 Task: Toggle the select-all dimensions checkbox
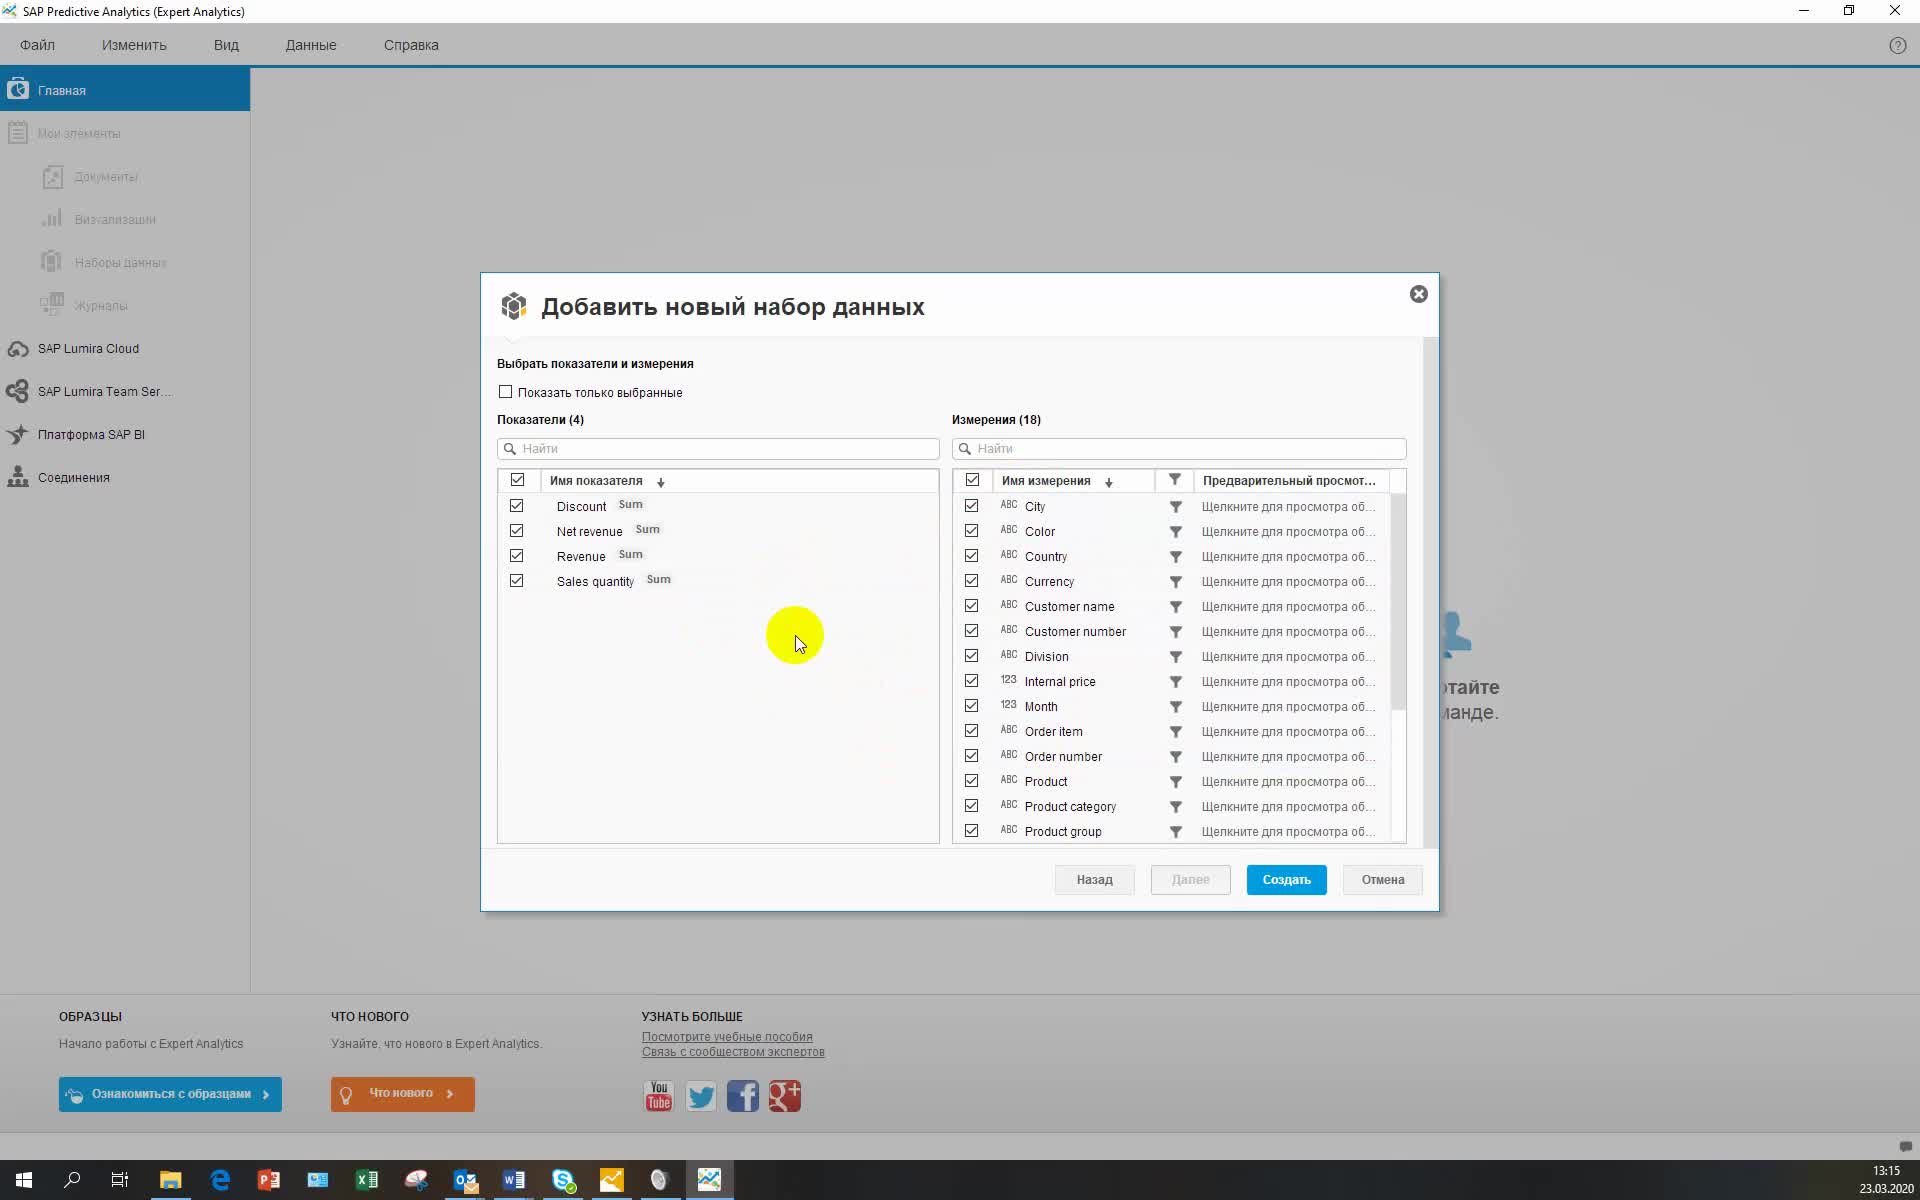972,480
